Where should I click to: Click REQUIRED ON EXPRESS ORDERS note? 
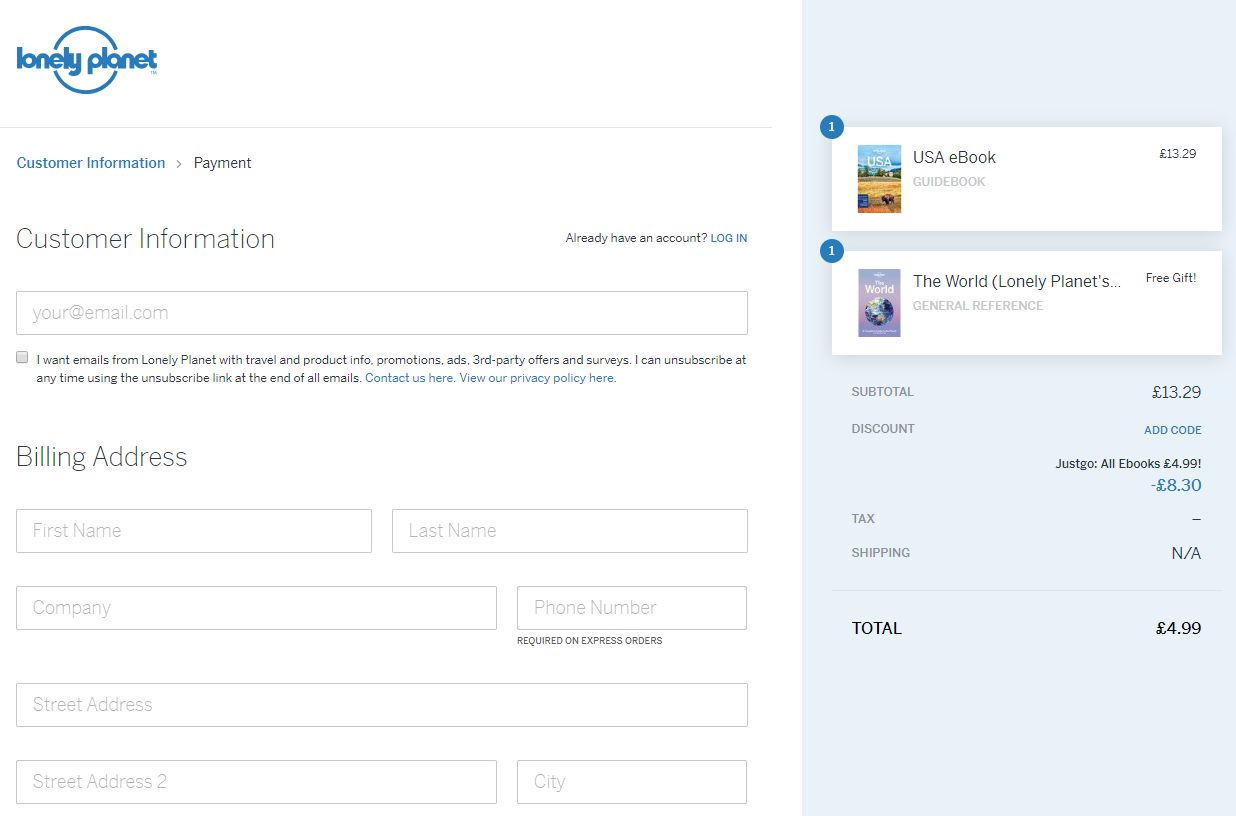click(x=590, y=641)
